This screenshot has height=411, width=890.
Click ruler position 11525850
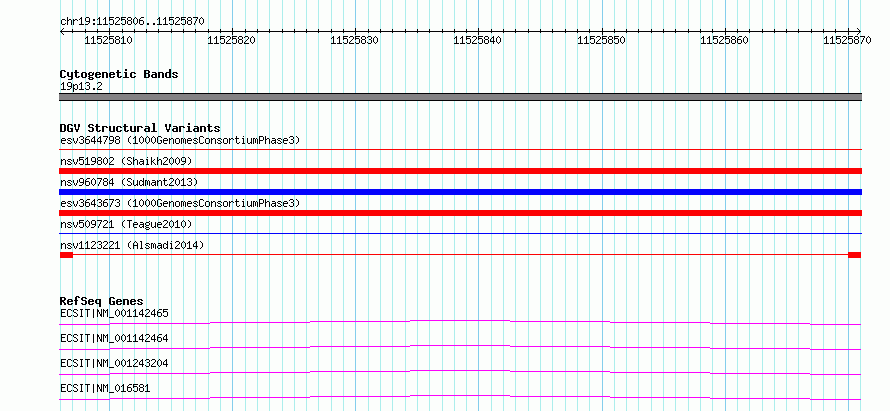click(602, 40)
